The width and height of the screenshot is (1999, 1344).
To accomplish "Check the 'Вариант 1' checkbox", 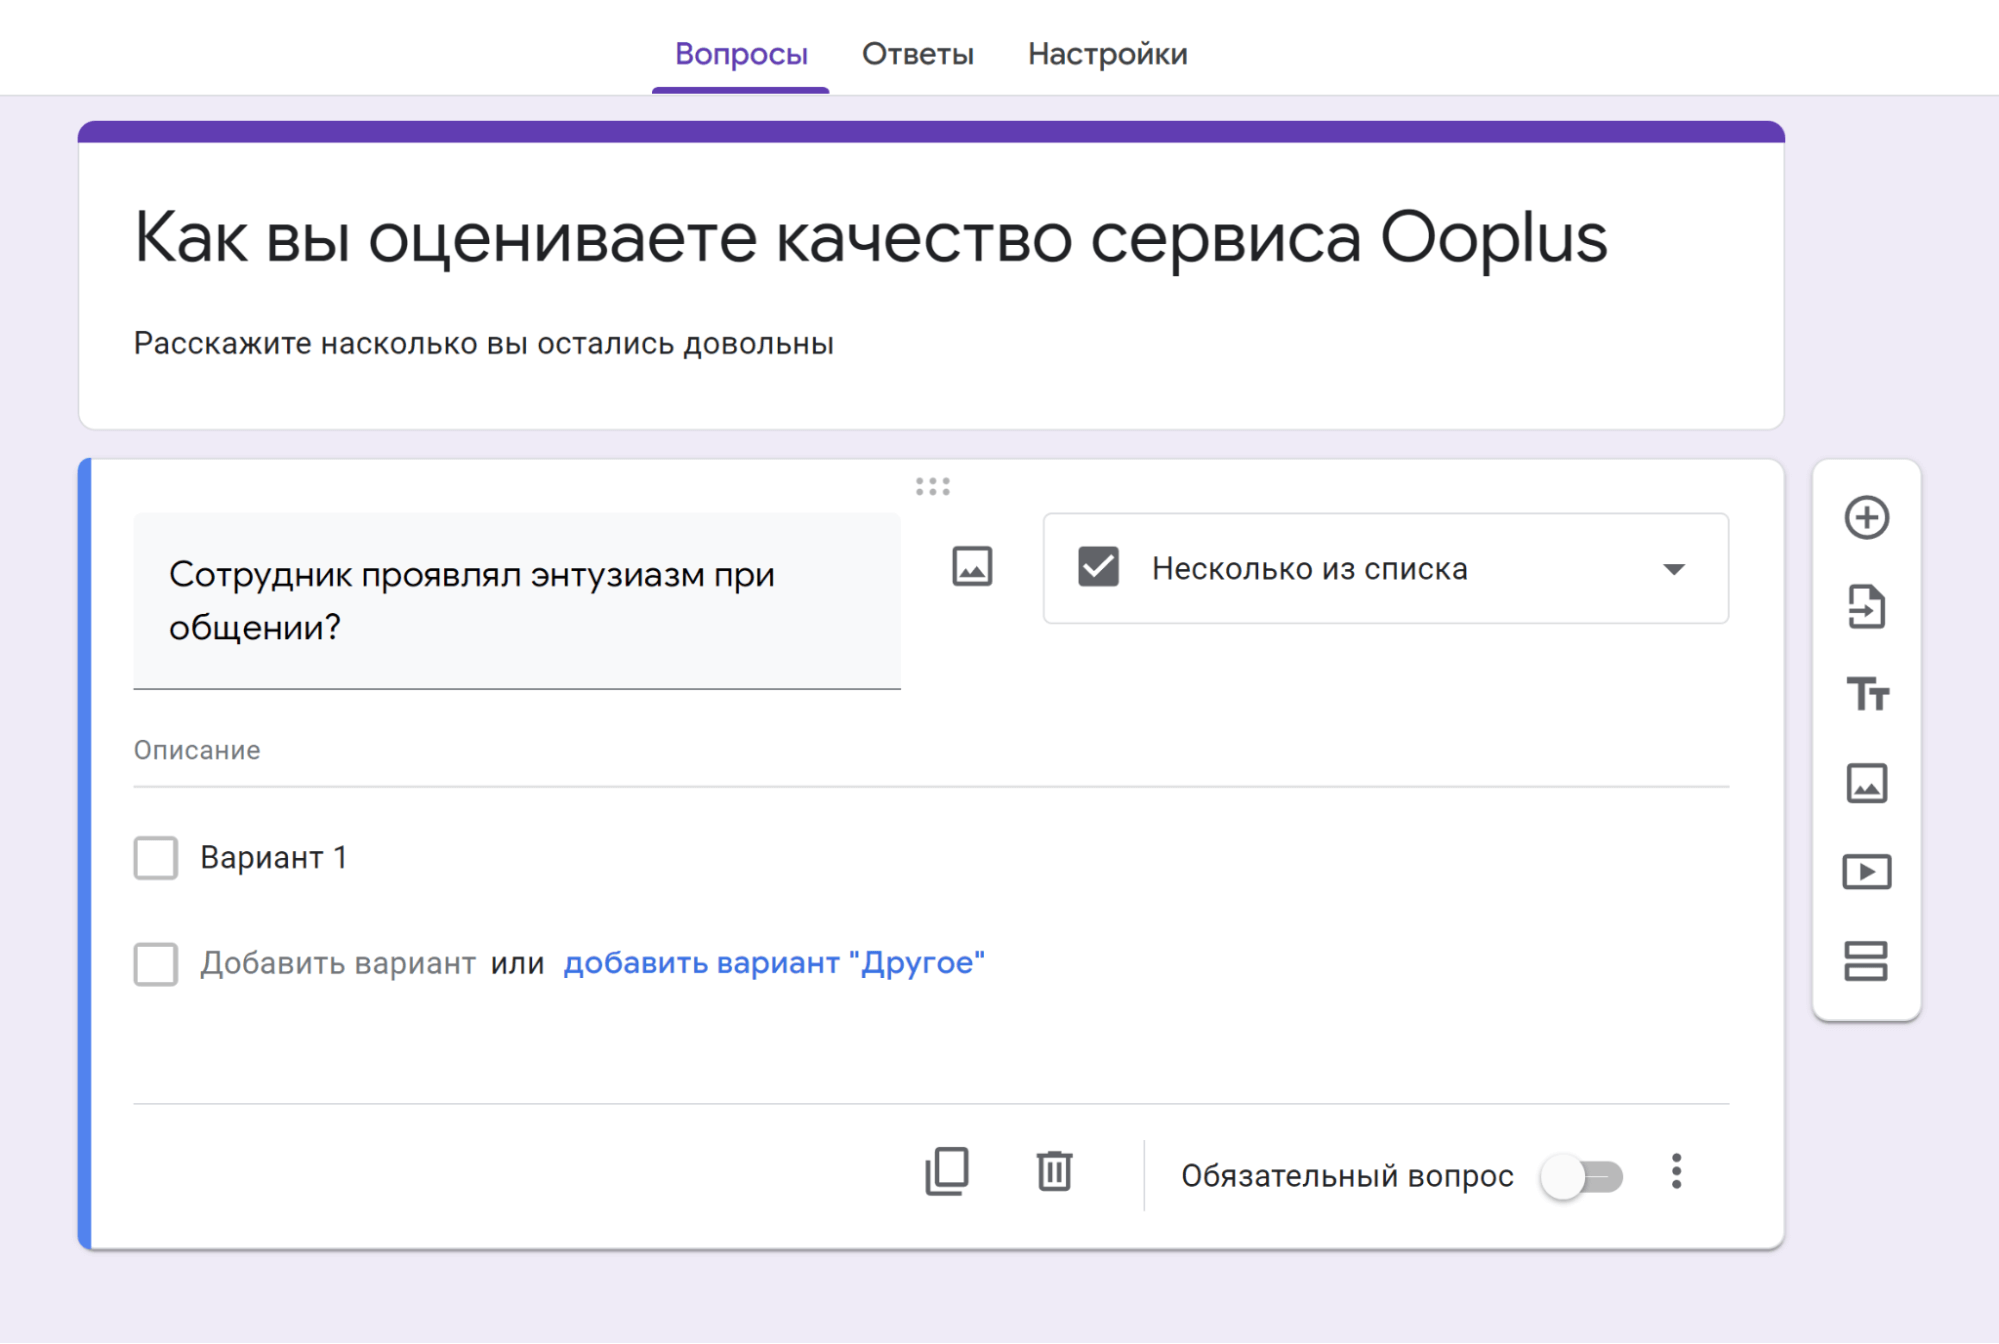I will [x=156, y=858].
